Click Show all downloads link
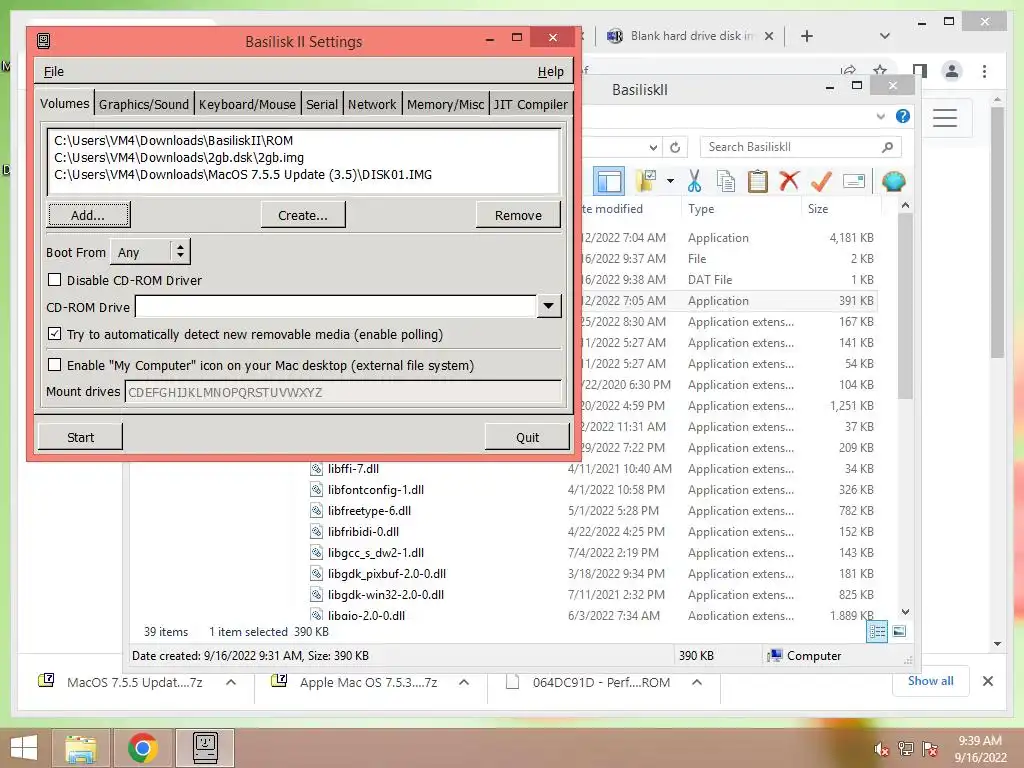Screen dimensions: 1024x768 point(930,680)
